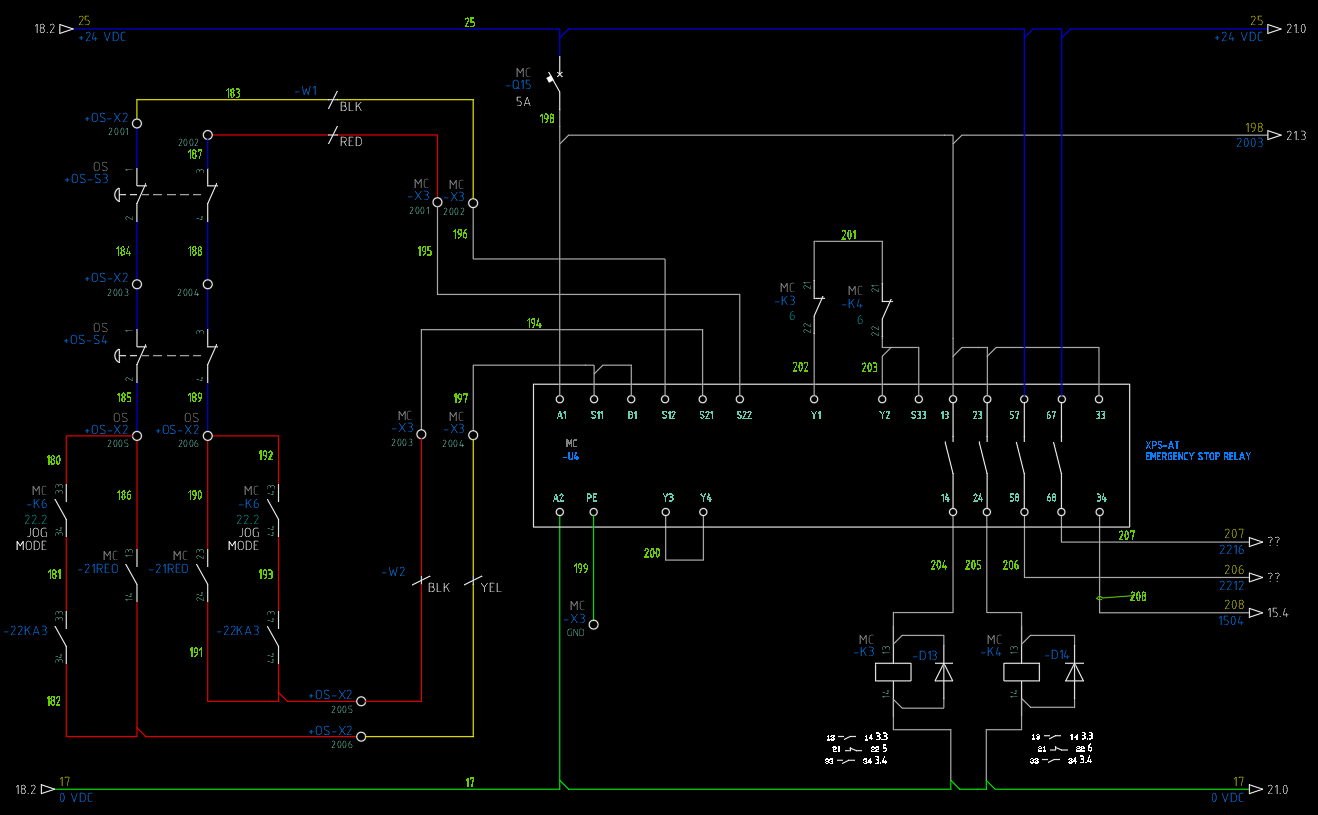Click wire number 187
This screenshot has height=815, width=1318.
[x=195, y=155]
